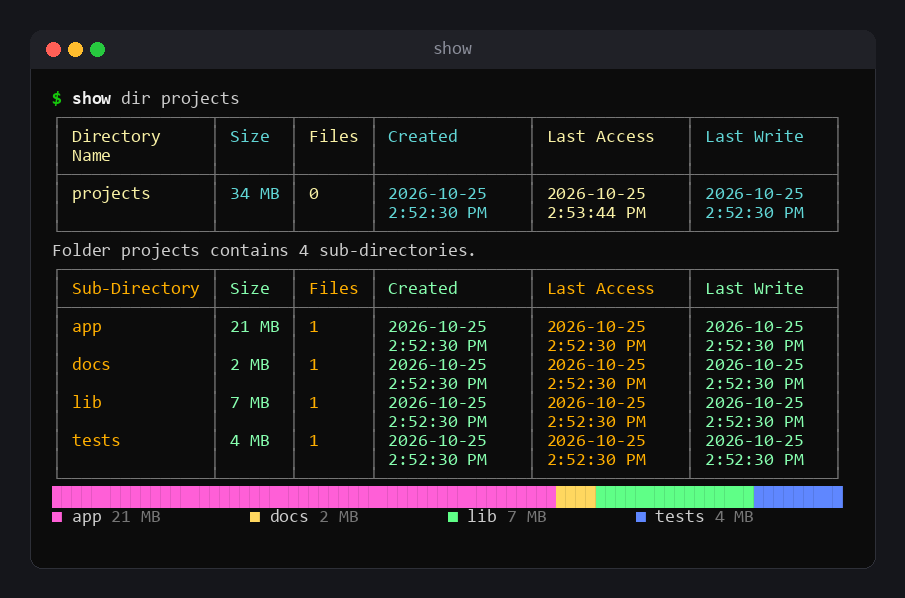Click the yellow docs segment of the size bar
The image size is (905, 598).
tap(575, 497)
